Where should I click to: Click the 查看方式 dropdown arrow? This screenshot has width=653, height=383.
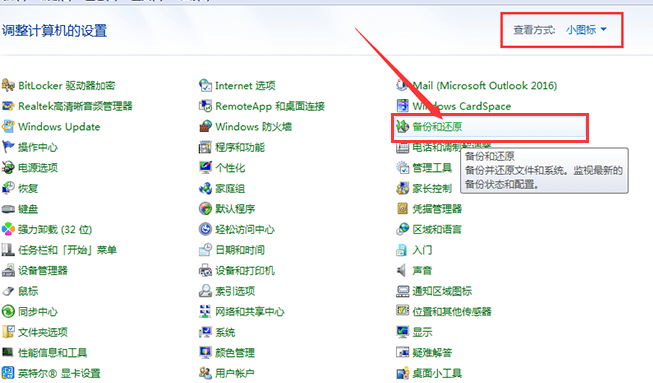(x=603, y=30)
